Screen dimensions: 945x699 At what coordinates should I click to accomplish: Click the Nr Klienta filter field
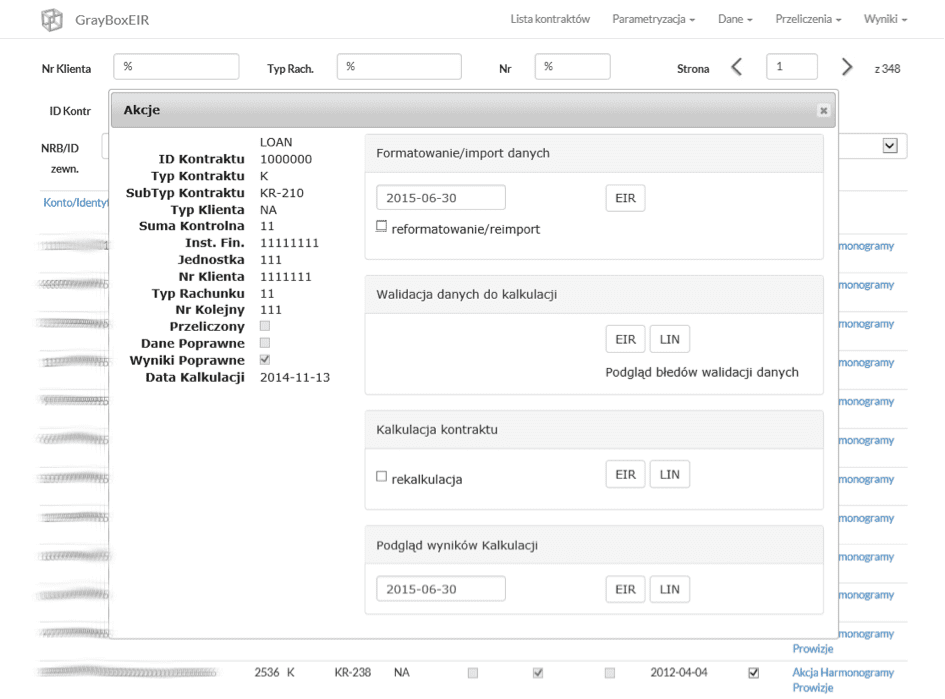point(176,66)
